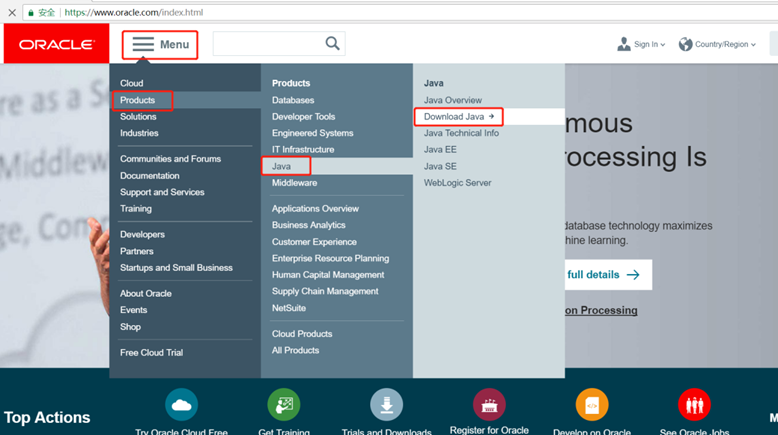Click the Develop on Oracle icon
The height and width of the screenshot is (435, 778).
[x=592, y=405]
